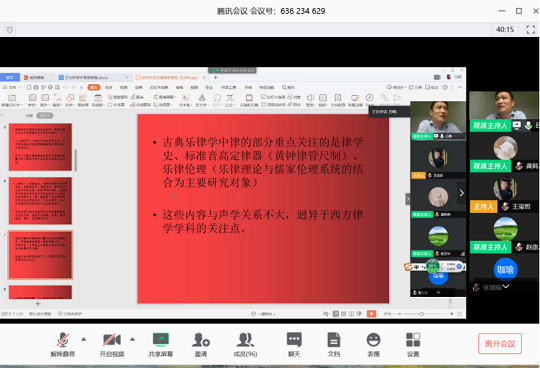This screenshot has width=540, height=368.
Task: Open the 成员(96) members list
Action: pos(245,344)
